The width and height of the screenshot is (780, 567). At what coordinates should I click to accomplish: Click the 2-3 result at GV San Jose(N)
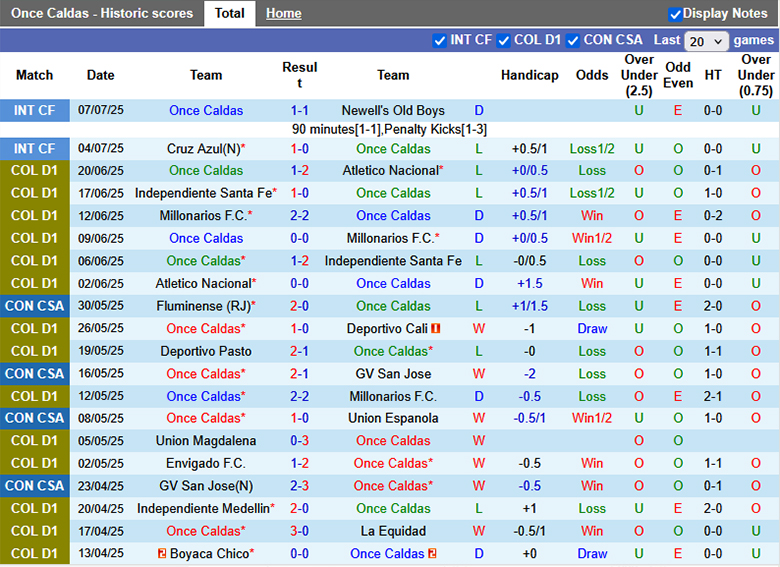299,486
